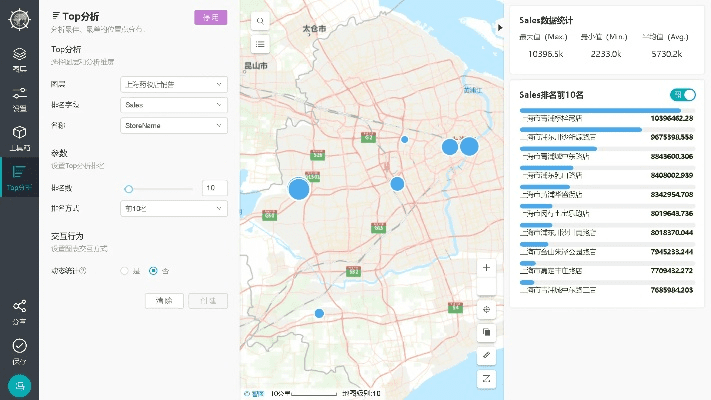
Task: Click the ranking count slider handle
Action: 129,188
